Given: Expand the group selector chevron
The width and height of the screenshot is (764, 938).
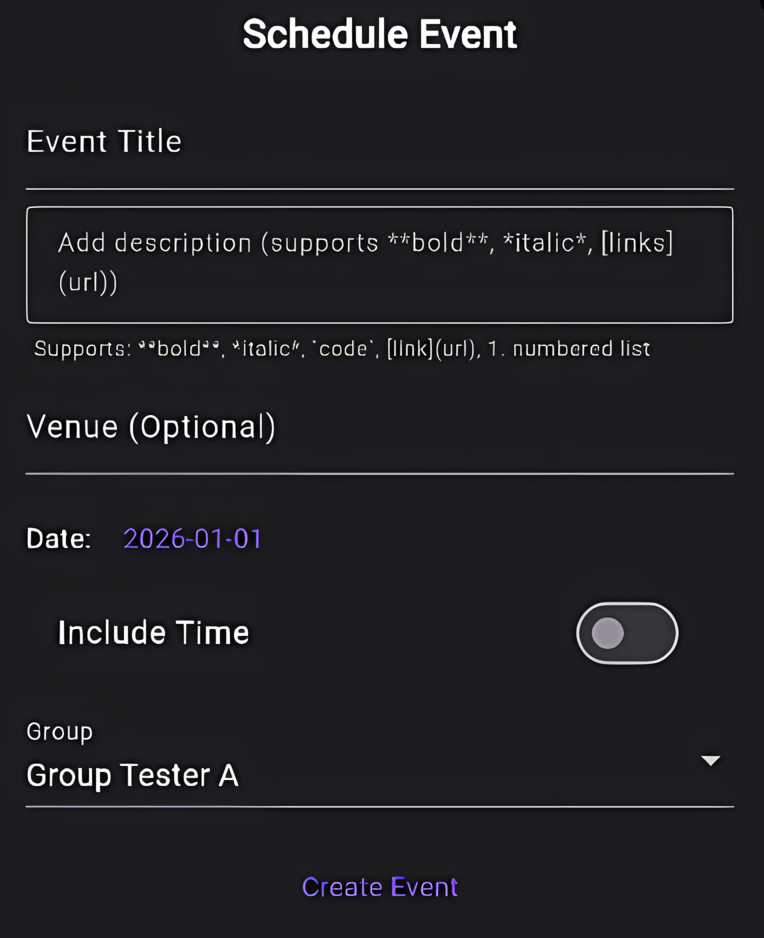Looking at the screenshot, I should click(710, 760).
